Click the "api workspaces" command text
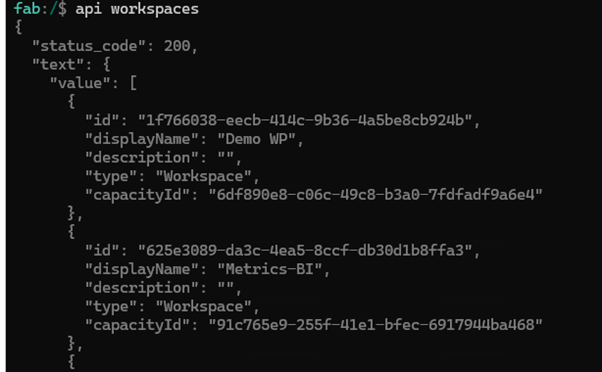This screenshot has height=372, width=602. point(137,9)
